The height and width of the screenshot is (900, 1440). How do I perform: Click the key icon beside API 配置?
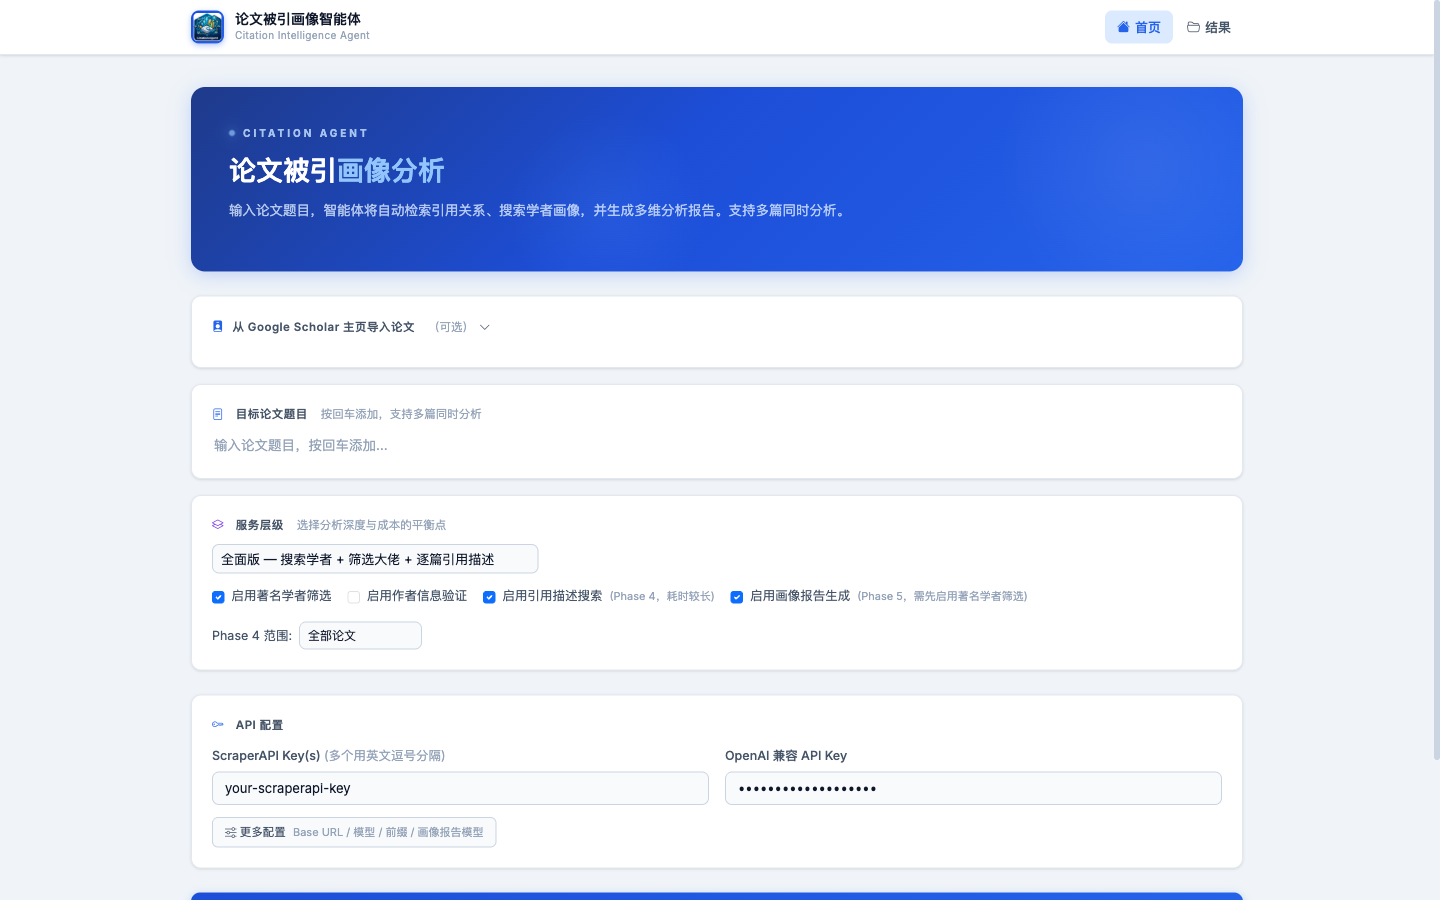pos(218,724)
